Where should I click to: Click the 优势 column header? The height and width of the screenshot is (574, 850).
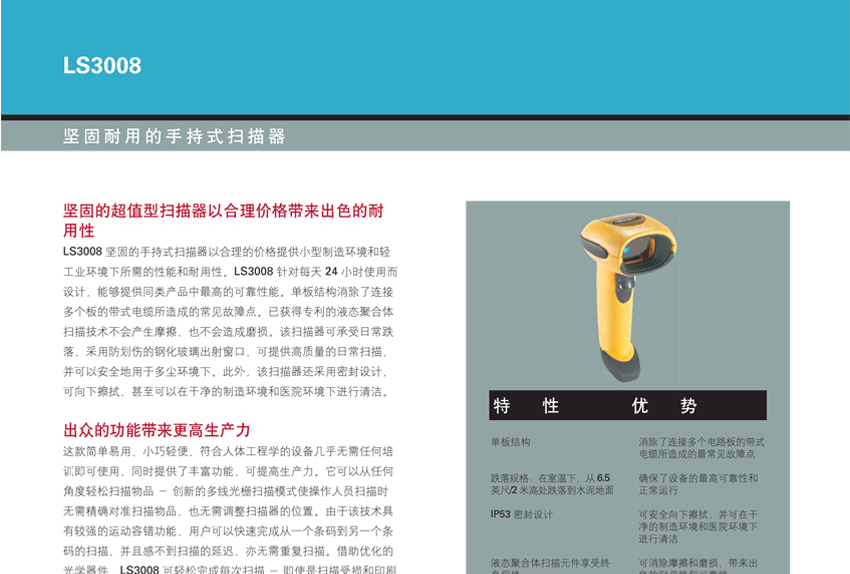[x=664, y=405]
